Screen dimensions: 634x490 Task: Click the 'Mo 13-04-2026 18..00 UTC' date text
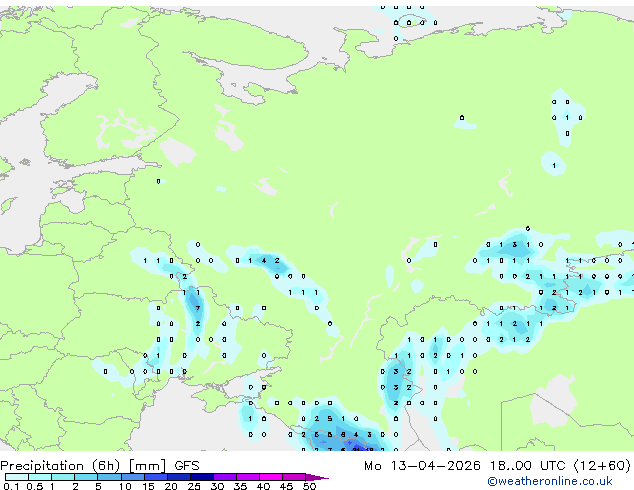465,466
